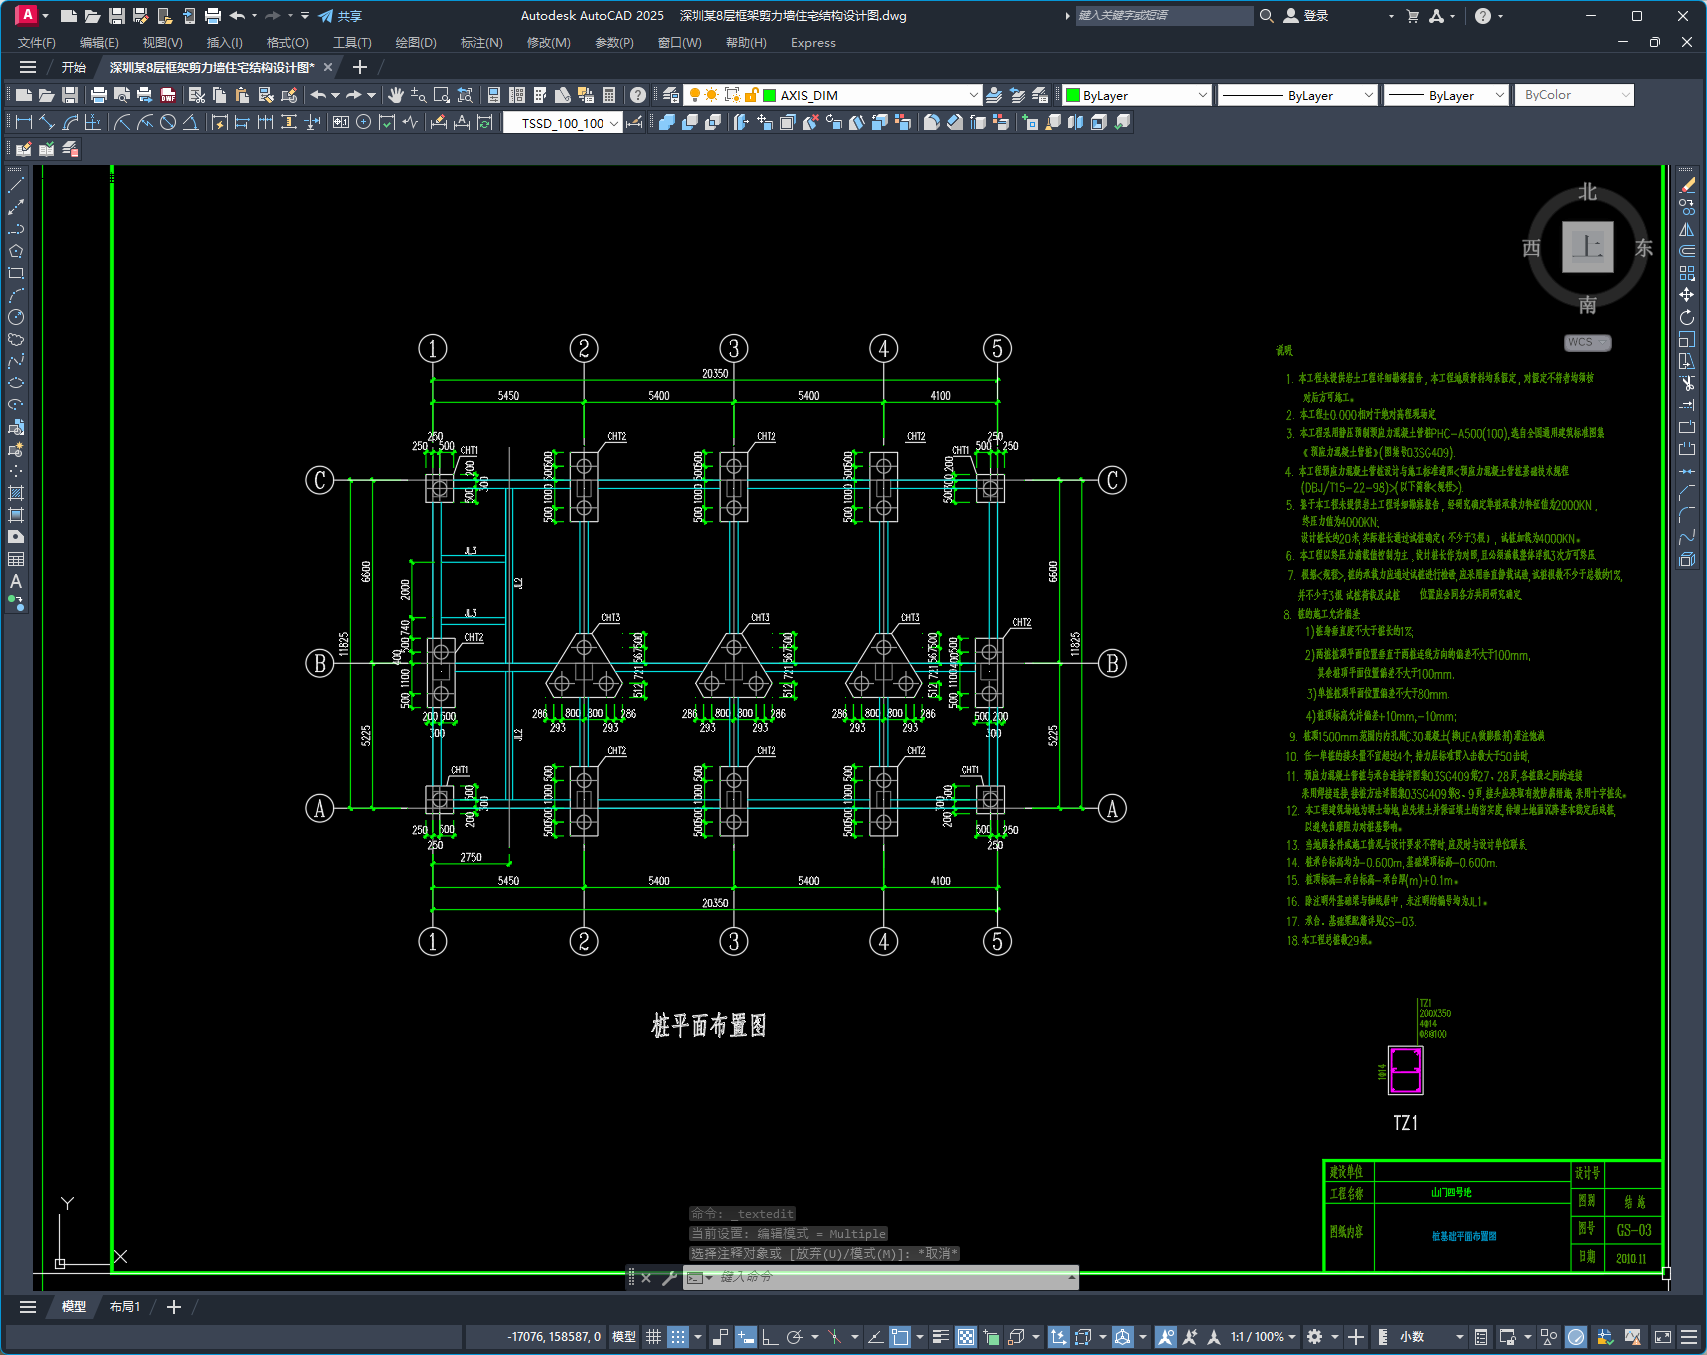Click the green swatch in ByLayer color control
This screenshot has width=1707, height=1355.
[x=1073, y=95]
